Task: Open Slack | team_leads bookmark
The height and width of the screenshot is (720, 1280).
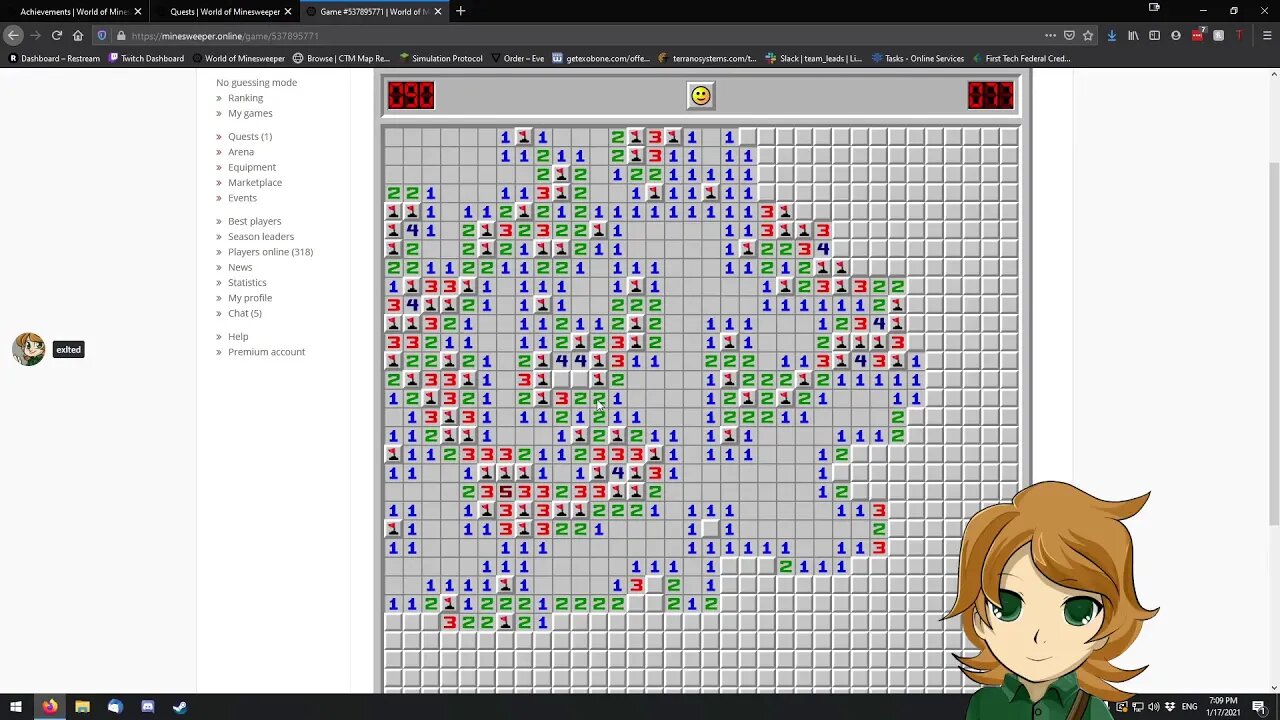Action: coord(813,58)
